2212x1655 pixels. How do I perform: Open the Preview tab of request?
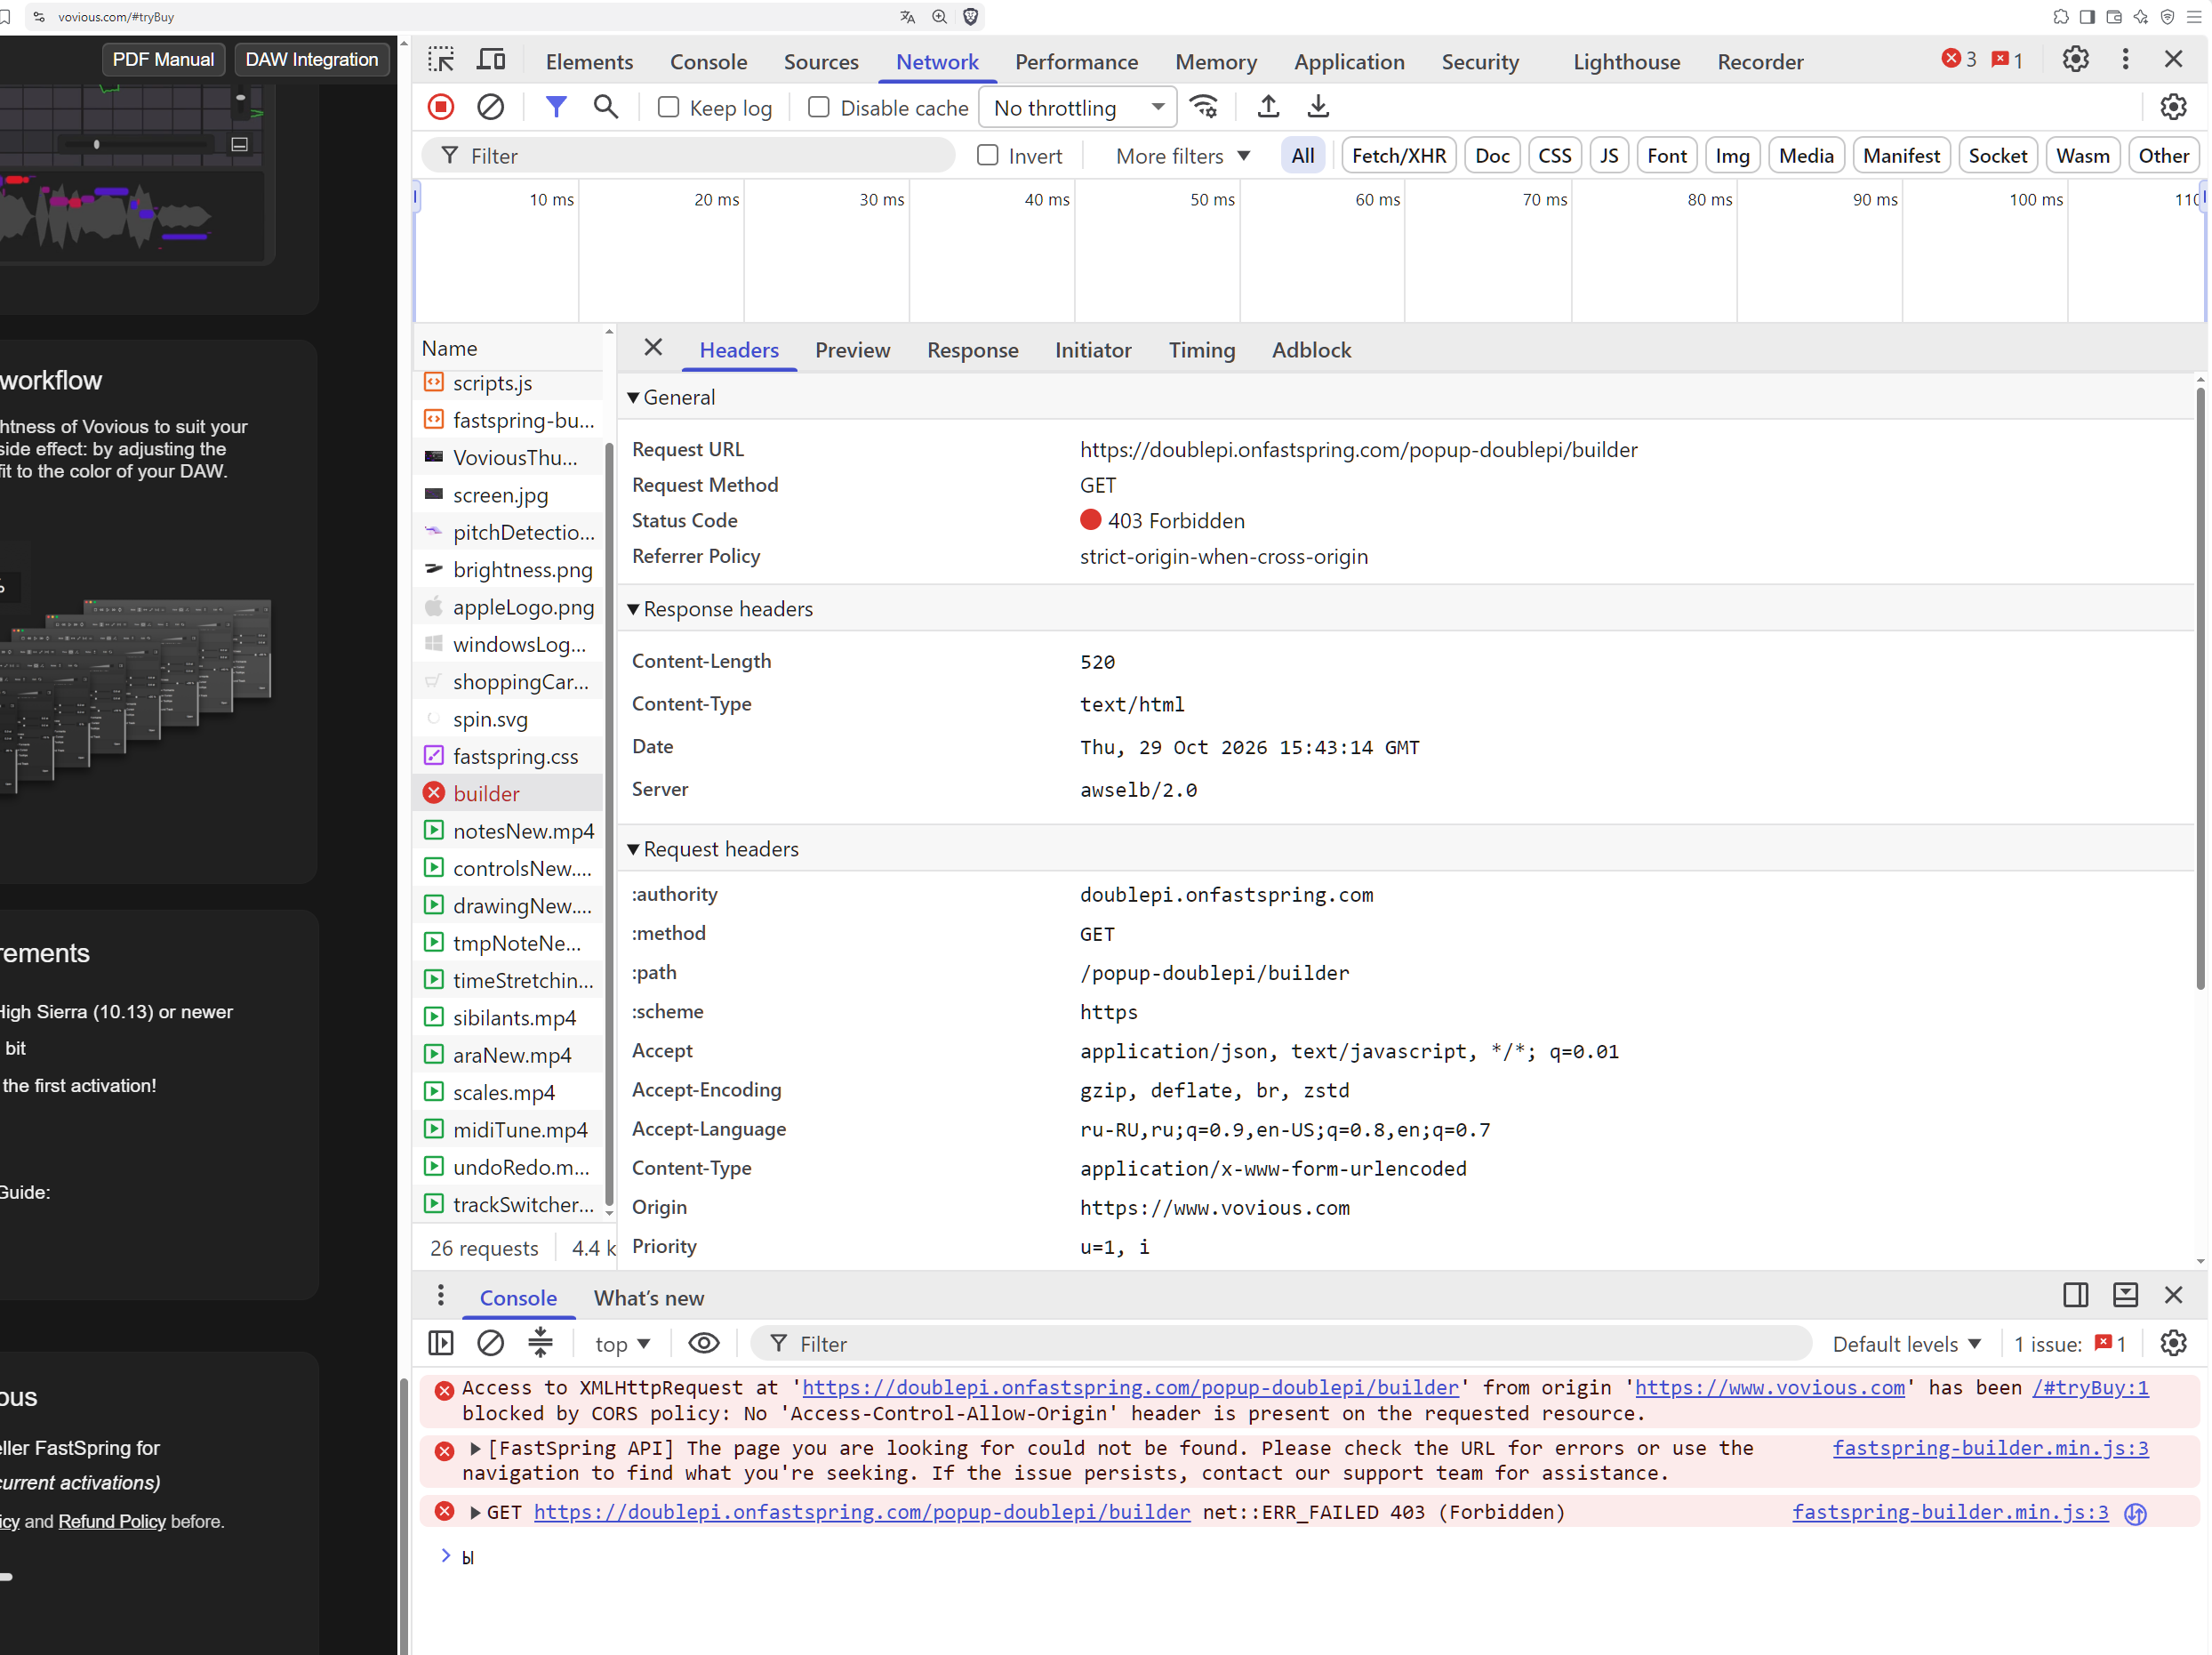click(852, 350)
